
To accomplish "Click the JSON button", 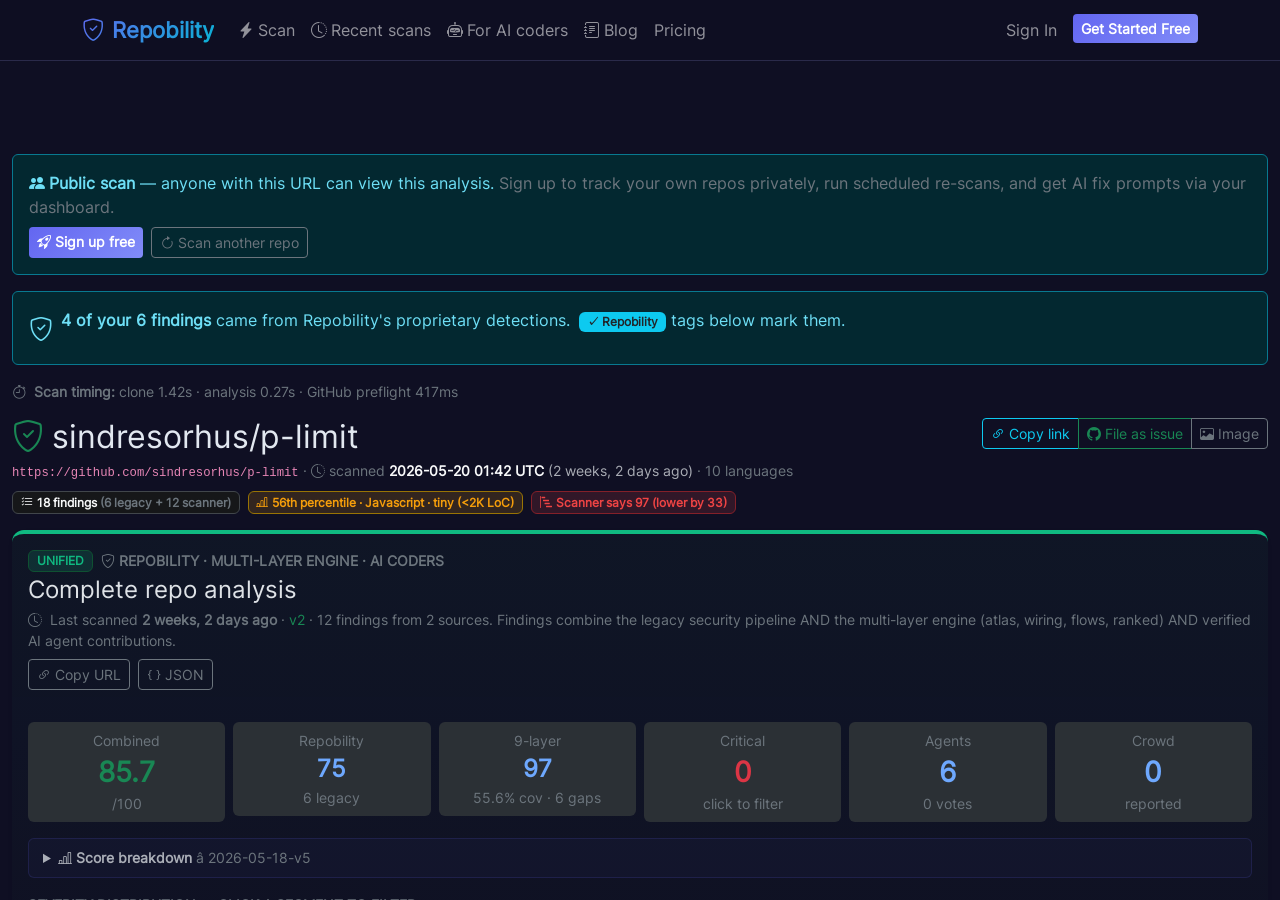I will coord(175,674).
